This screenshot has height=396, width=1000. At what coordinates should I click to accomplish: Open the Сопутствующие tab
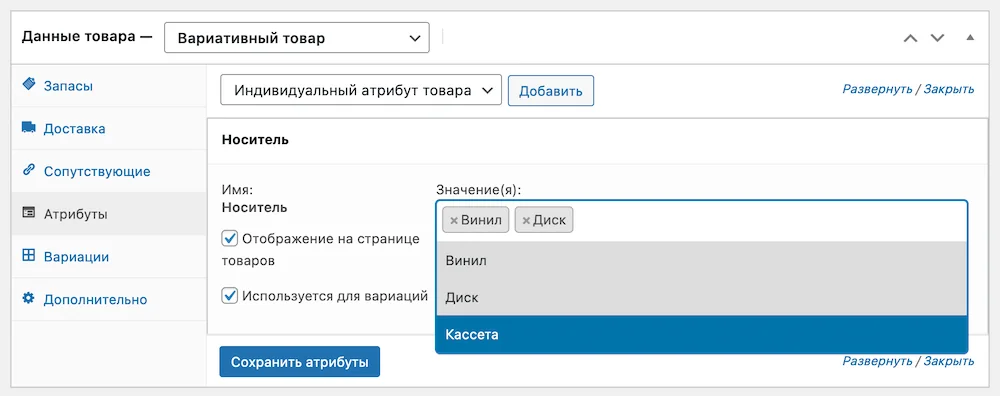(x=109, y=171)
